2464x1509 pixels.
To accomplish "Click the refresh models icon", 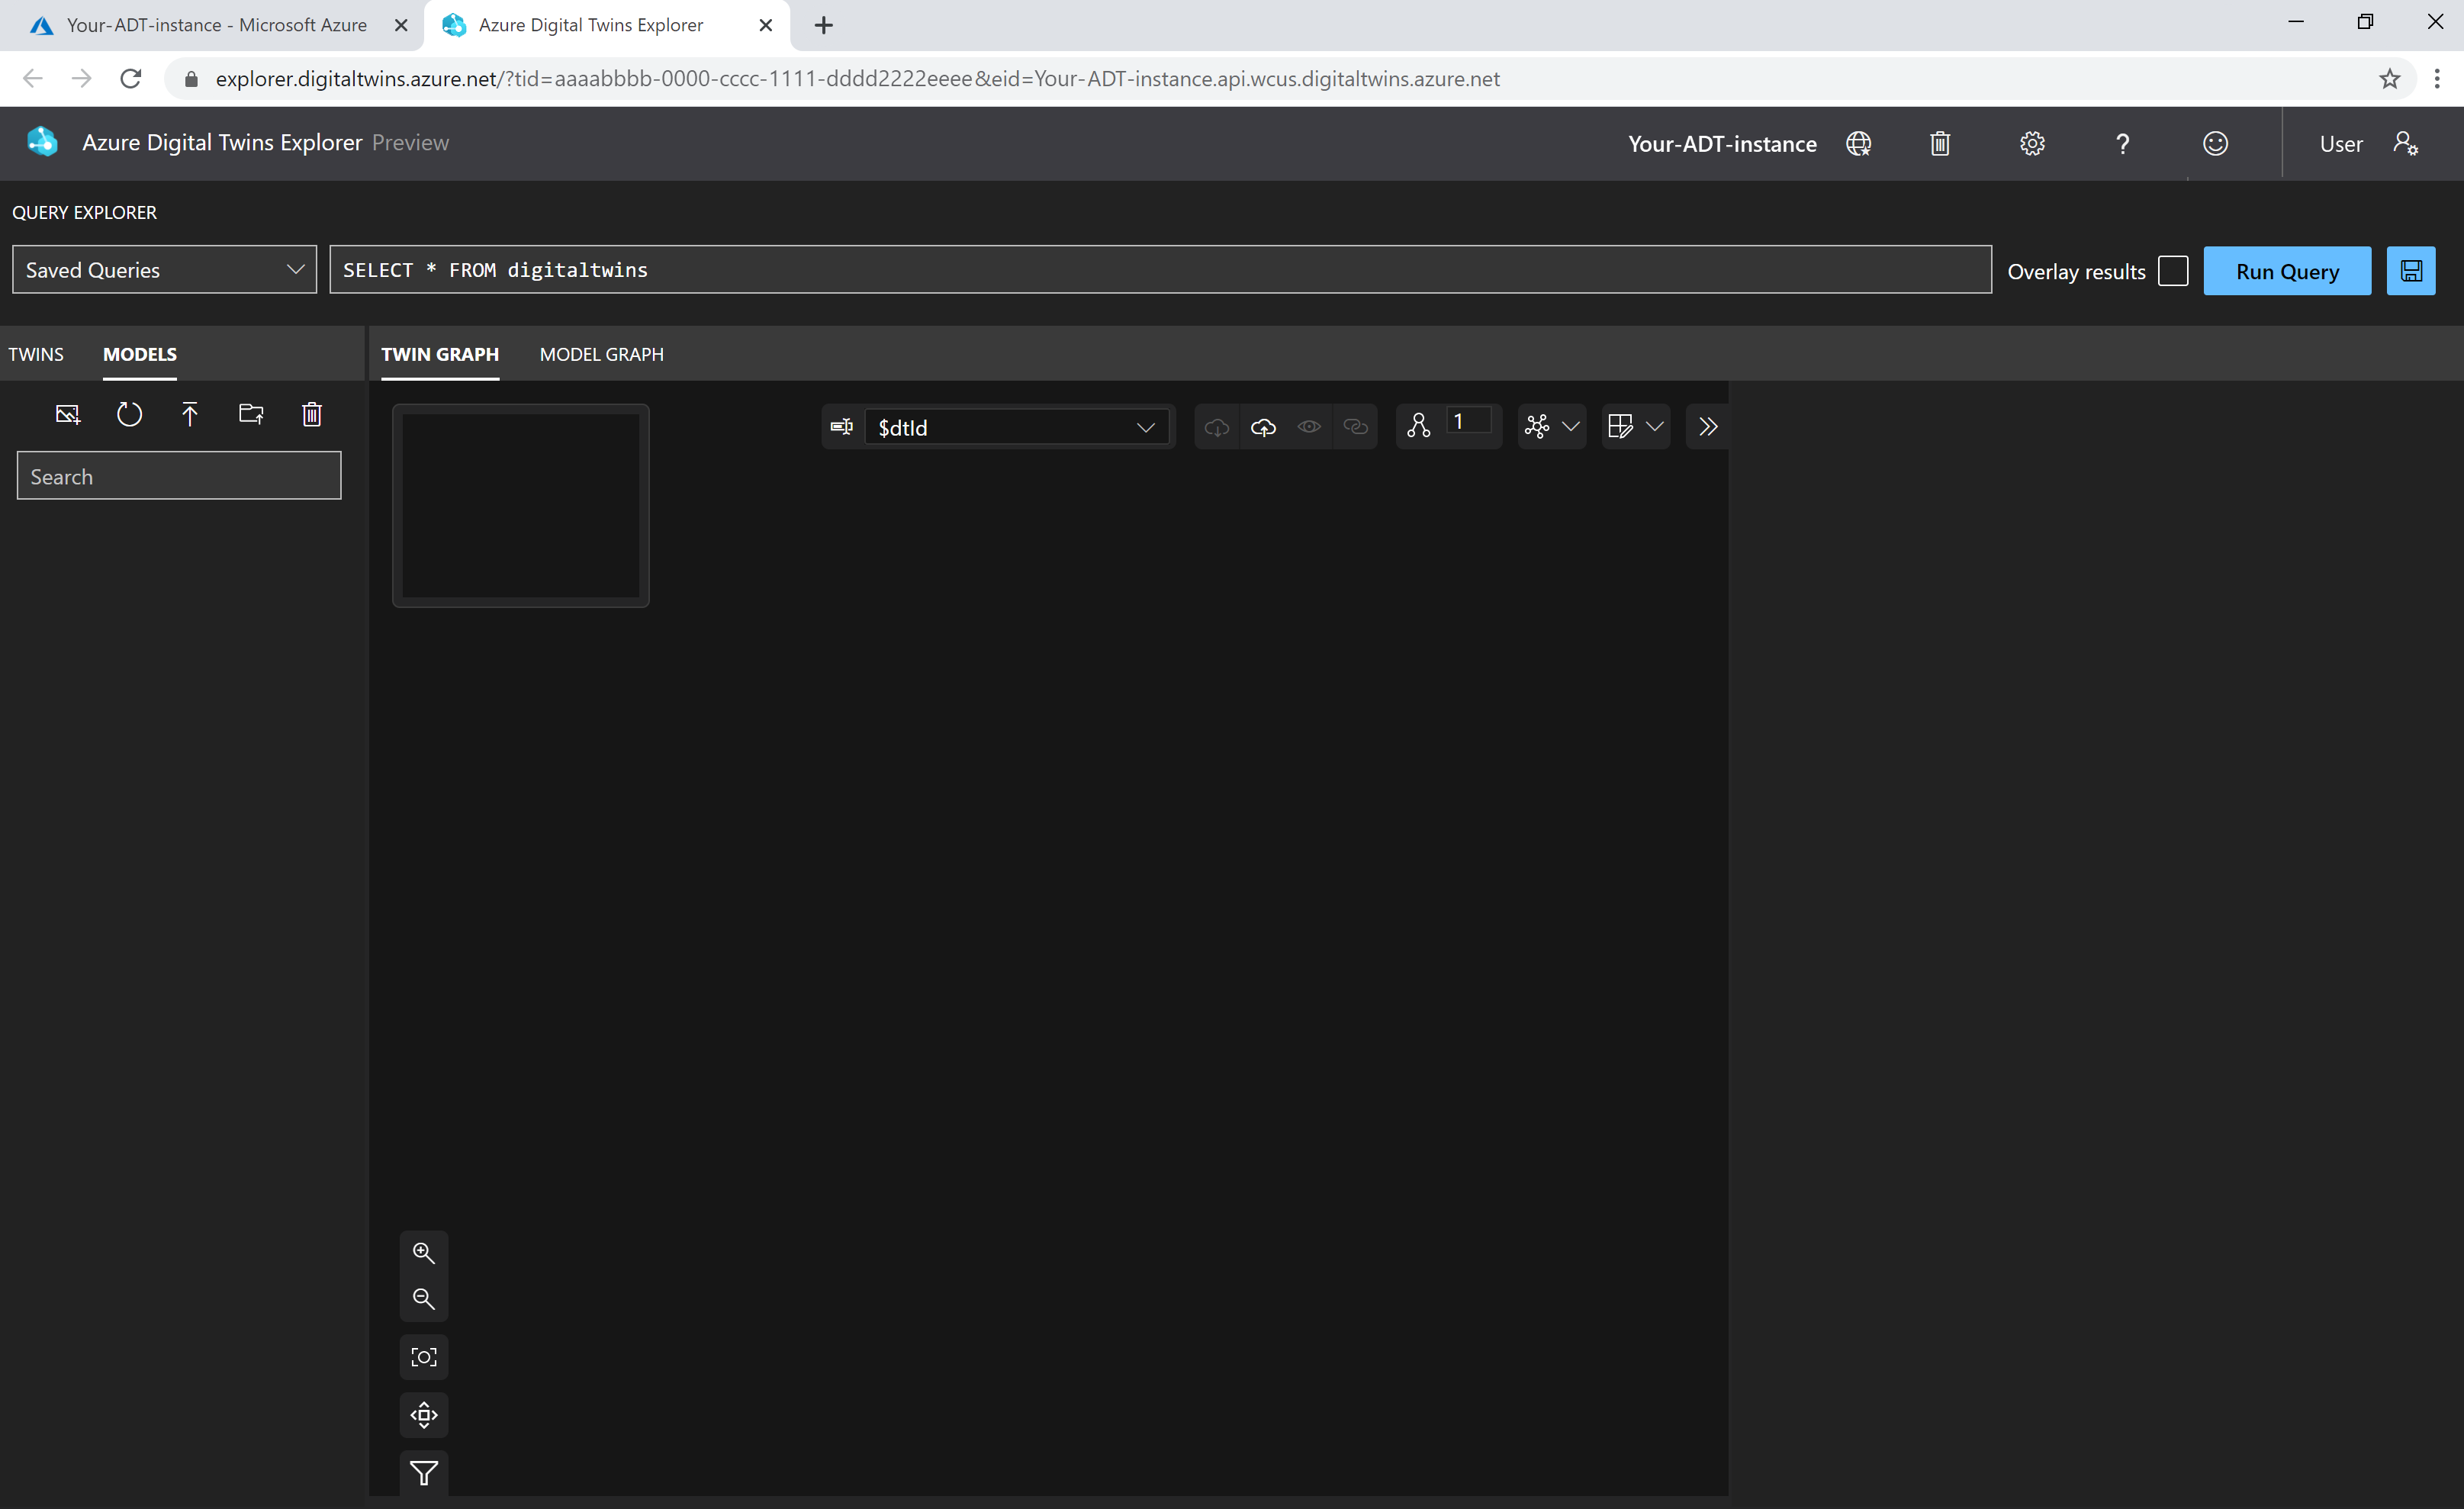I will pyautogui.click(x=129, y=414).
